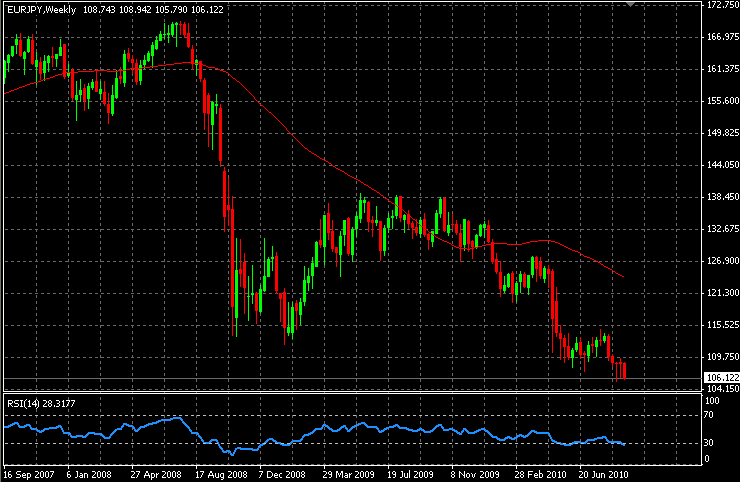Click the end of the red moving average line

(624, 277)
